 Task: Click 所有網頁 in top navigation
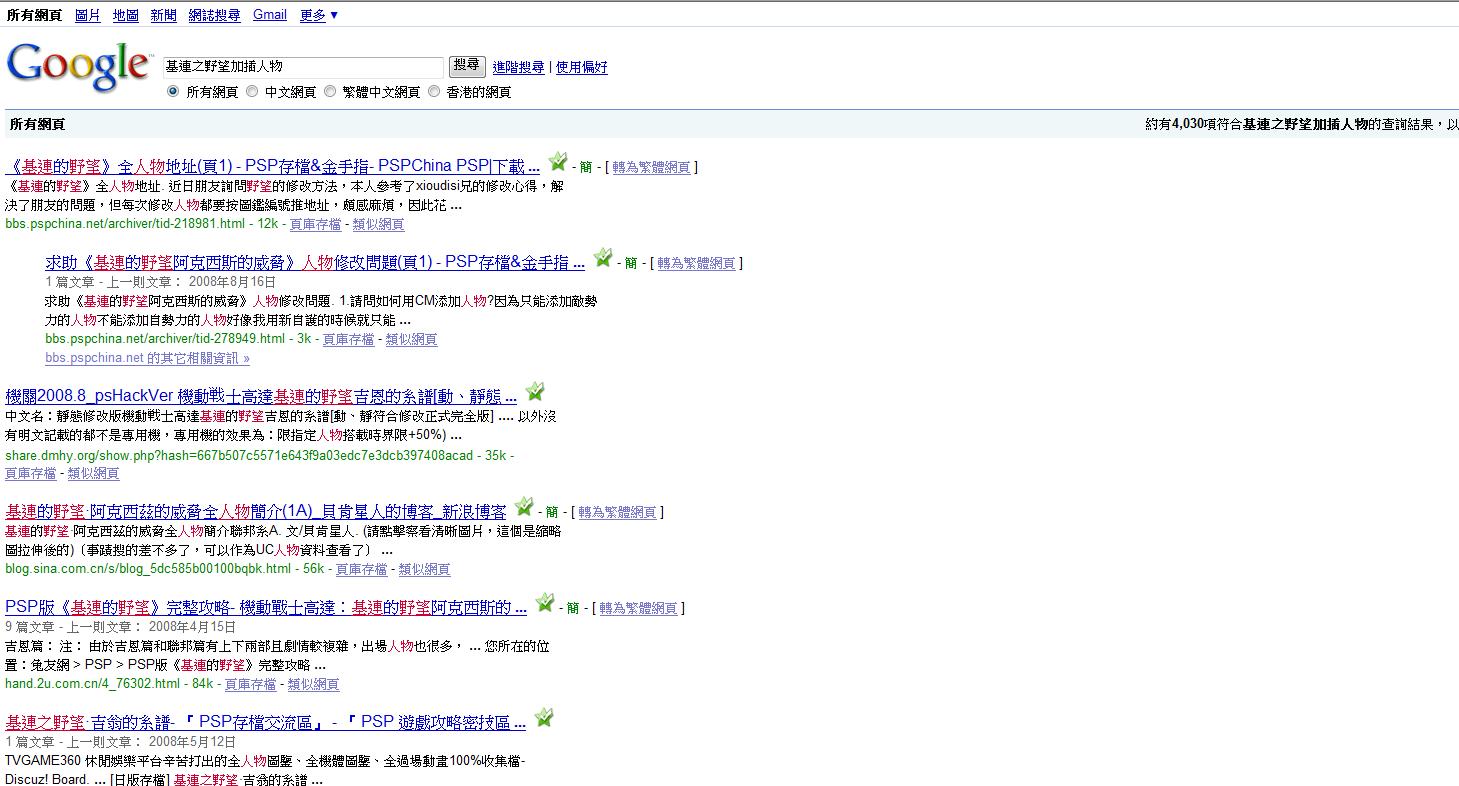34,15
